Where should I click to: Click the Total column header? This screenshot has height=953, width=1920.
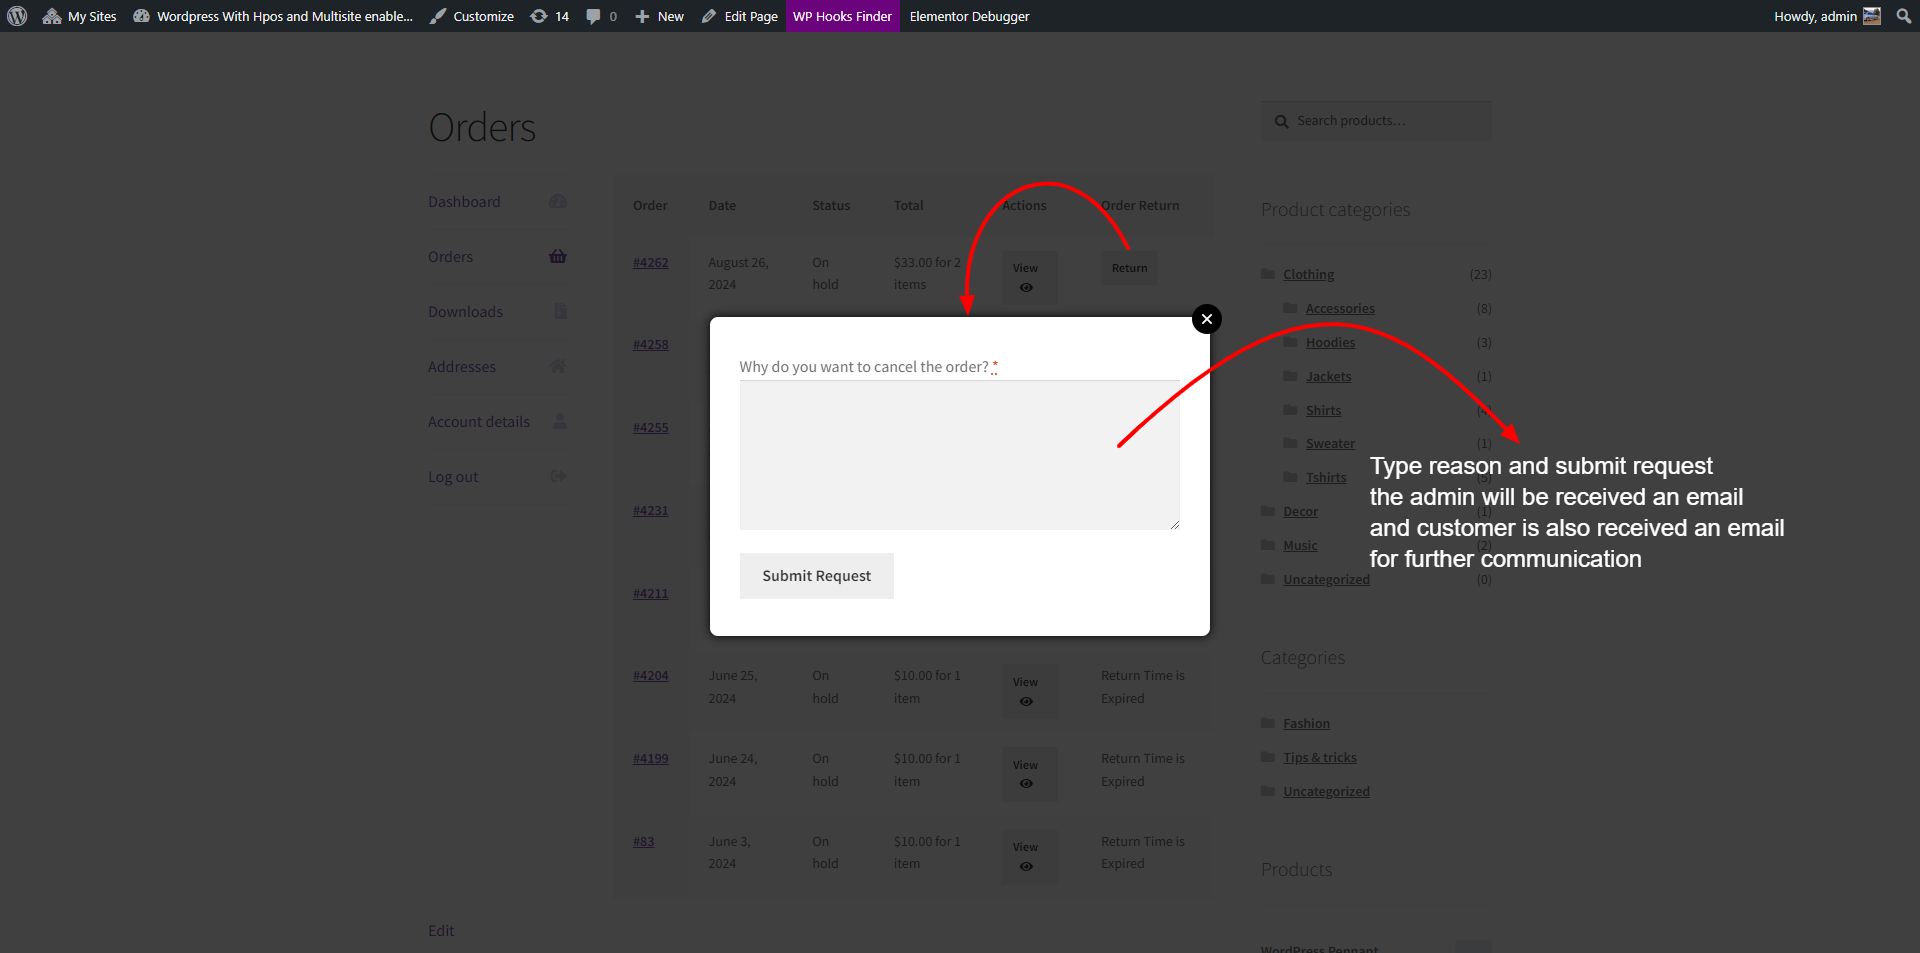pos(908,206)
